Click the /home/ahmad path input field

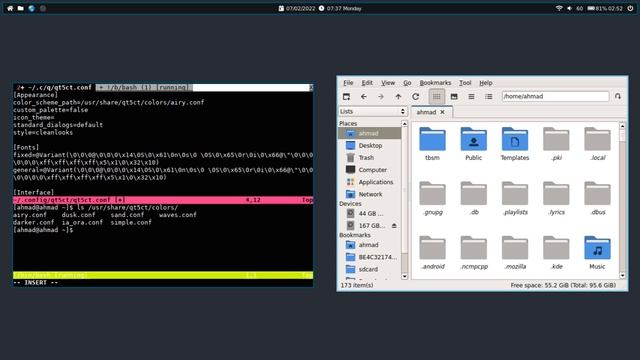tap(556, 96)
